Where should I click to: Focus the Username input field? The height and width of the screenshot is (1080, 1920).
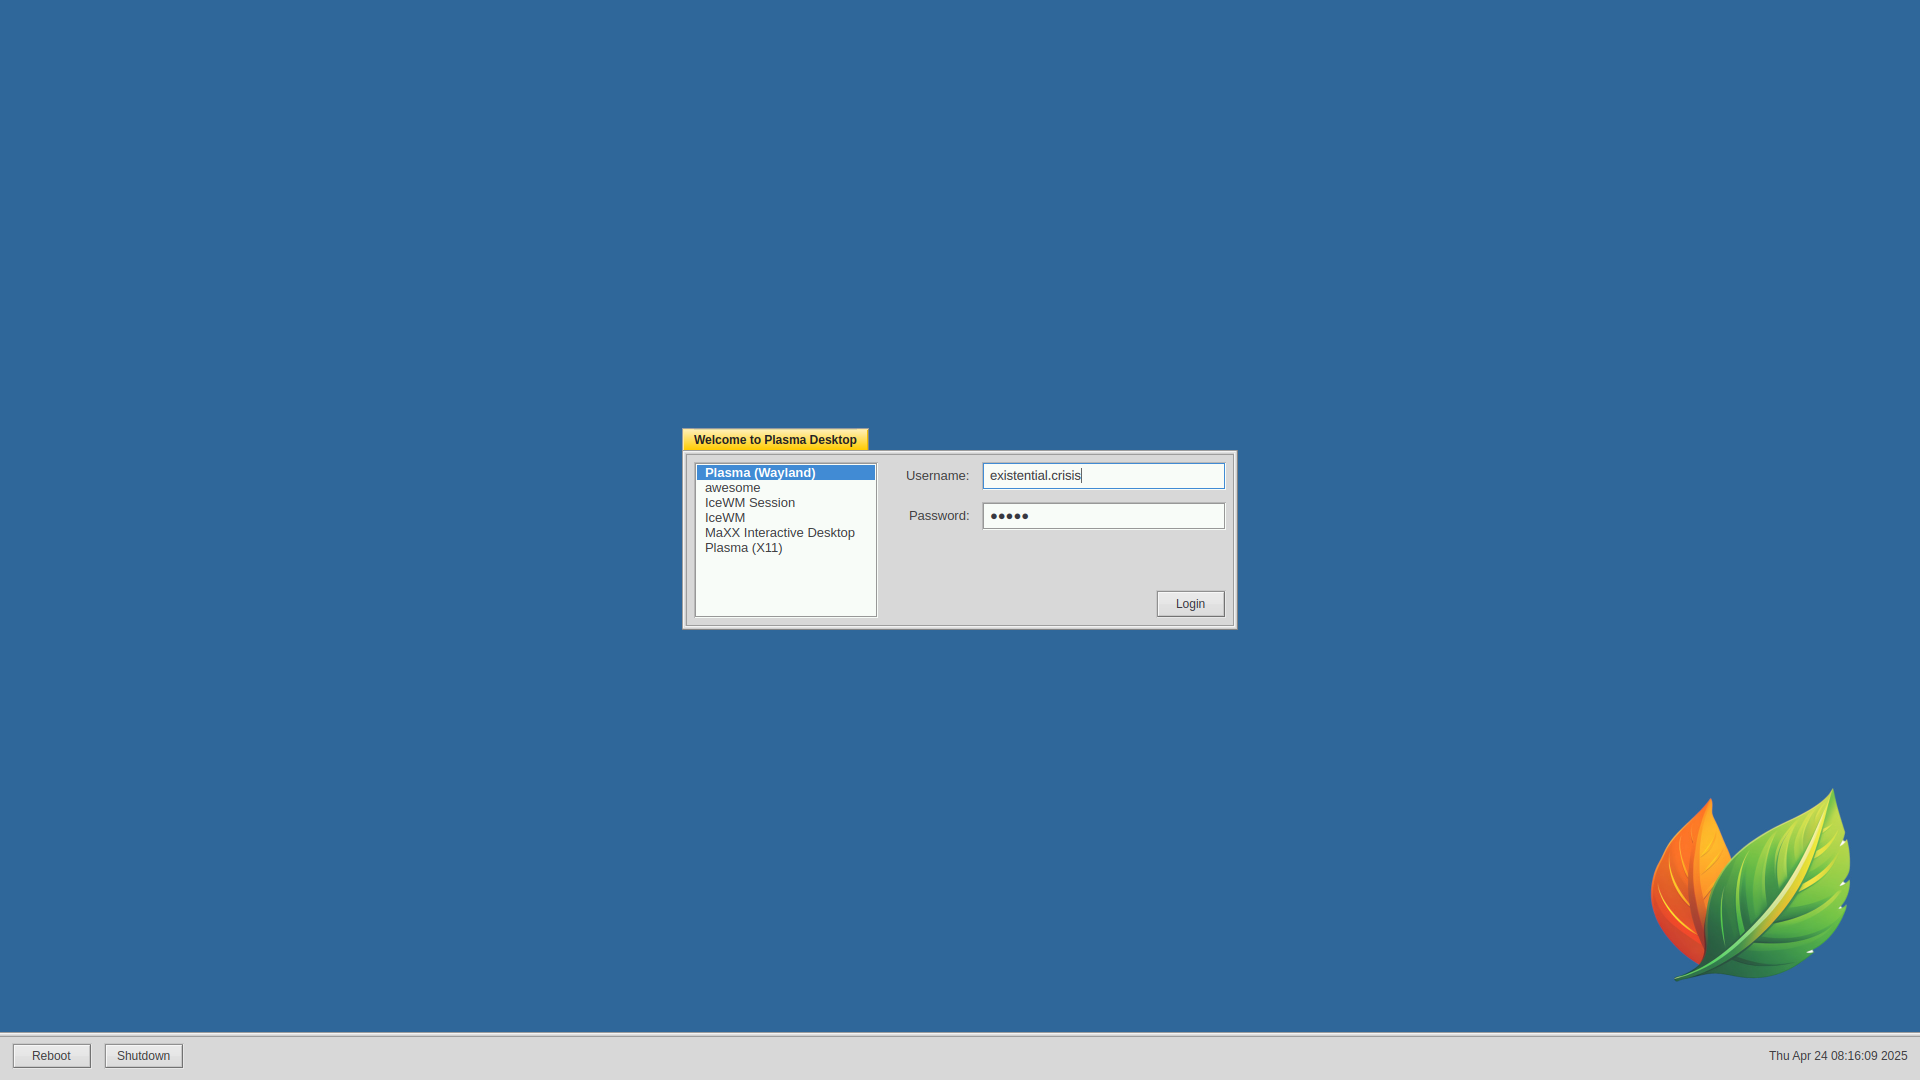tap(1103, 476)
